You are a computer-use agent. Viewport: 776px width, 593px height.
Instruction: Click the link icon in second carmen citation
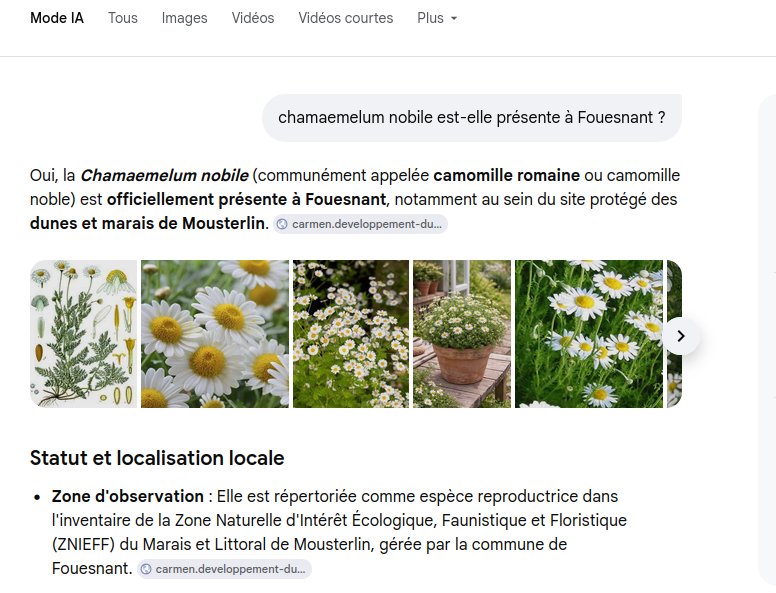click(x=146, y=569)
